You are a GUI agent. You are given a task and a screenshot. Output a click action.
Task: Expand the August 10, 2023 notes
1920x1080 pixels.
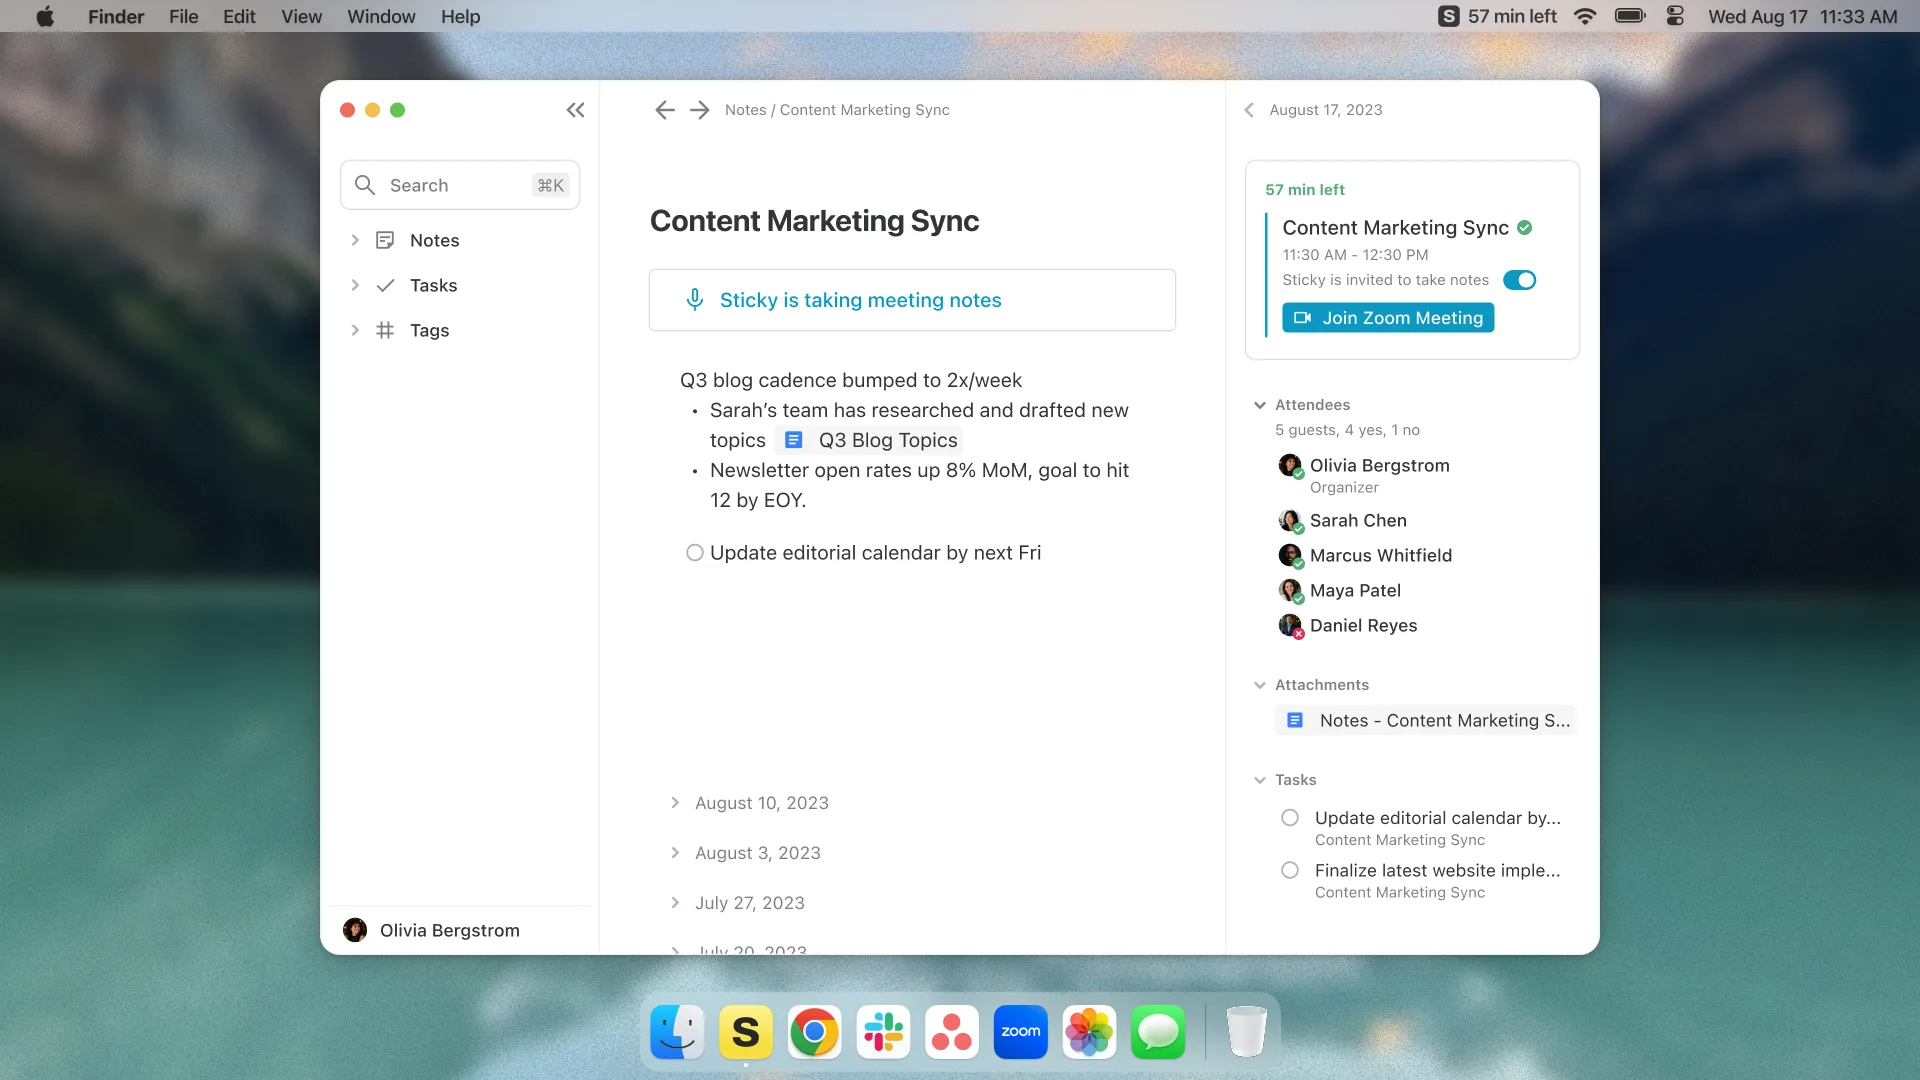point(675,803)
